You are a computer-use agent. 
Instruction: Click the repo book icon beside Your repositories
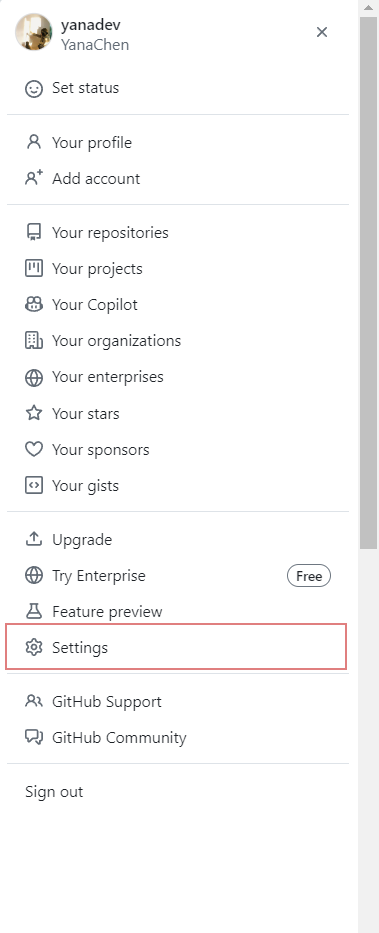pos(34,232)
